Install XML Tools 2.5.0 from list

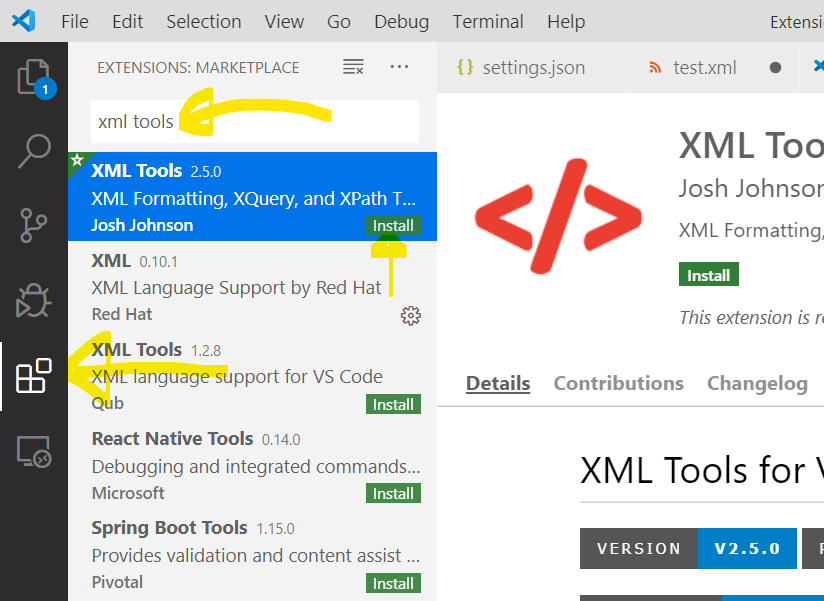tap(393, 225)
